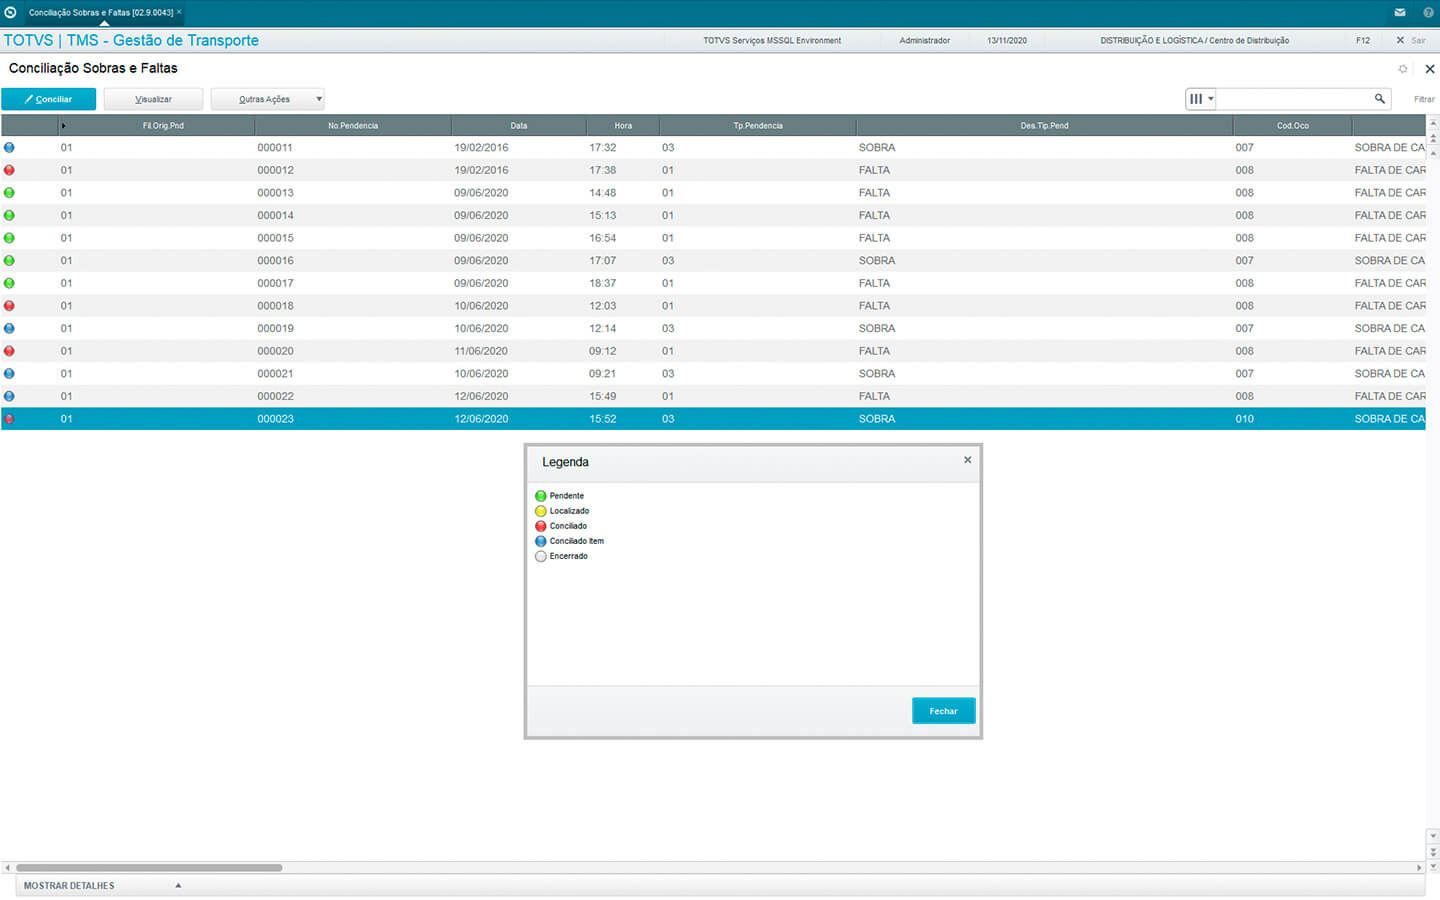Click the Conciliar button

[49, 99]
